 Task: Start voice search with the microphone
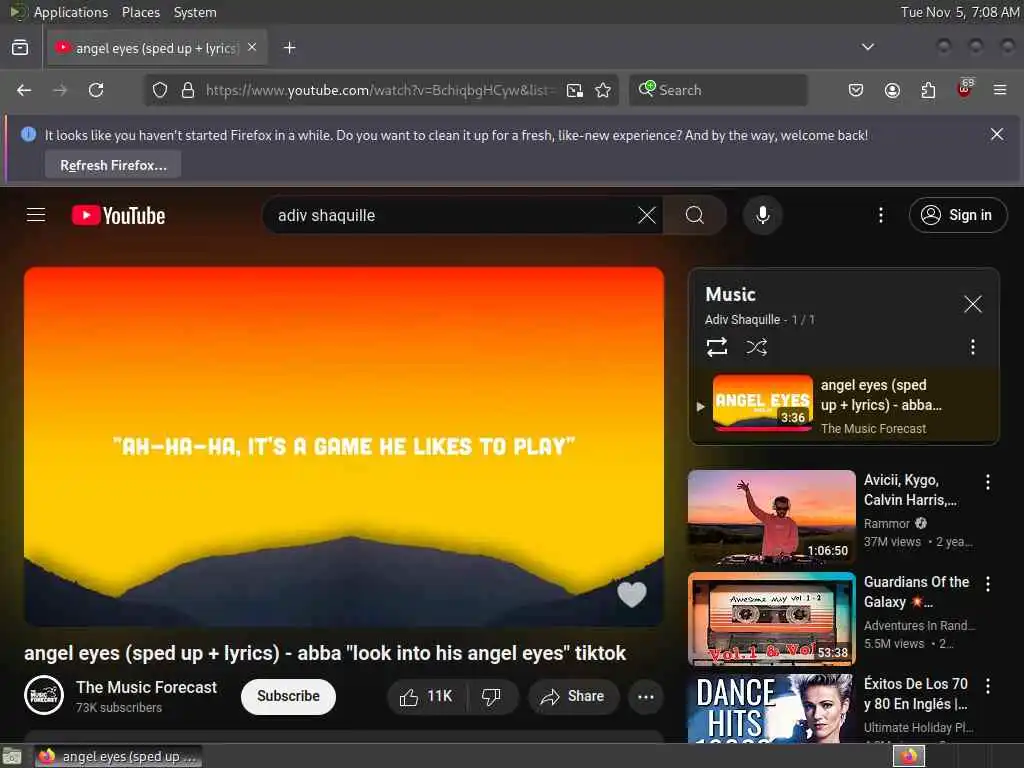[x=762, y=215]
